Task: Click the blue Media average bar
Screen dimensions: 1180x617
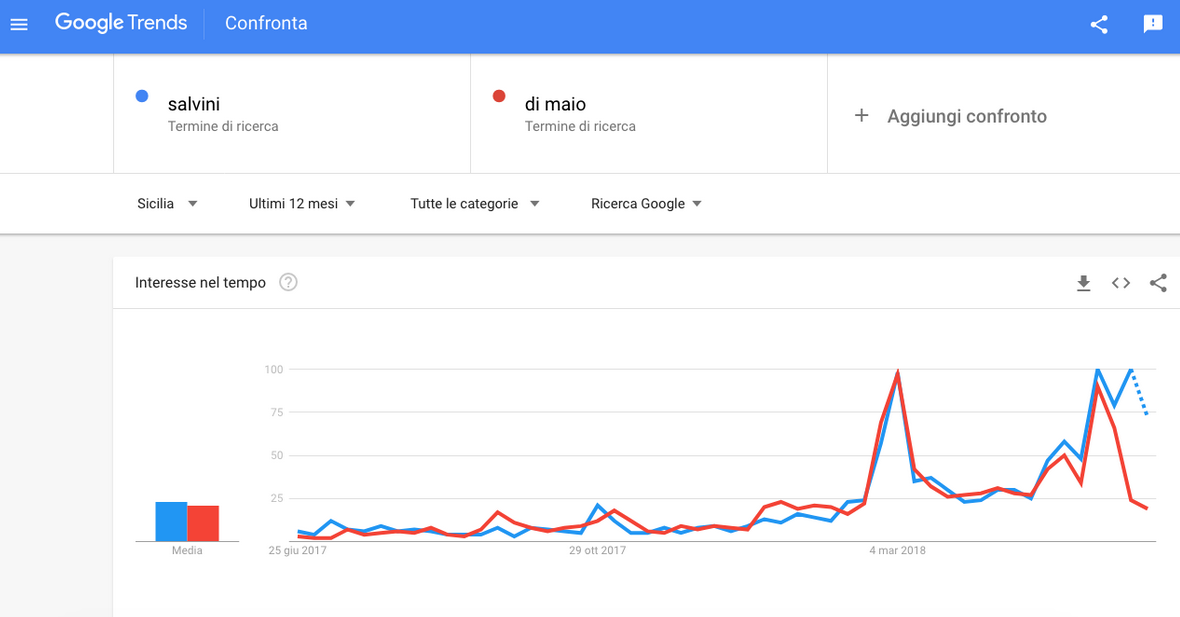Action: [x=171, y=521]
